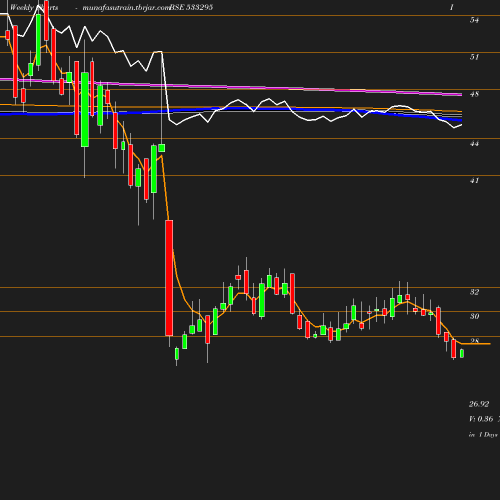Click the V: 0.36 volume readout
The image size is (500, 500).
point(481,419)
